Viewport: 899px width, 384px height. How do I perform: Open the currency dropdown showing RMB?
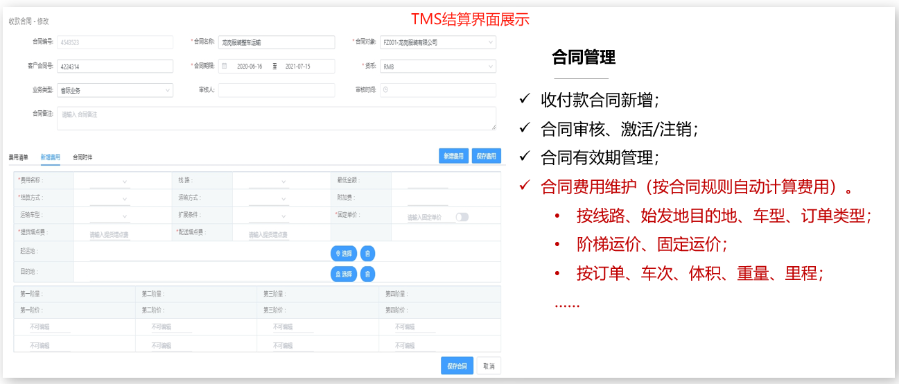(438, 66)
